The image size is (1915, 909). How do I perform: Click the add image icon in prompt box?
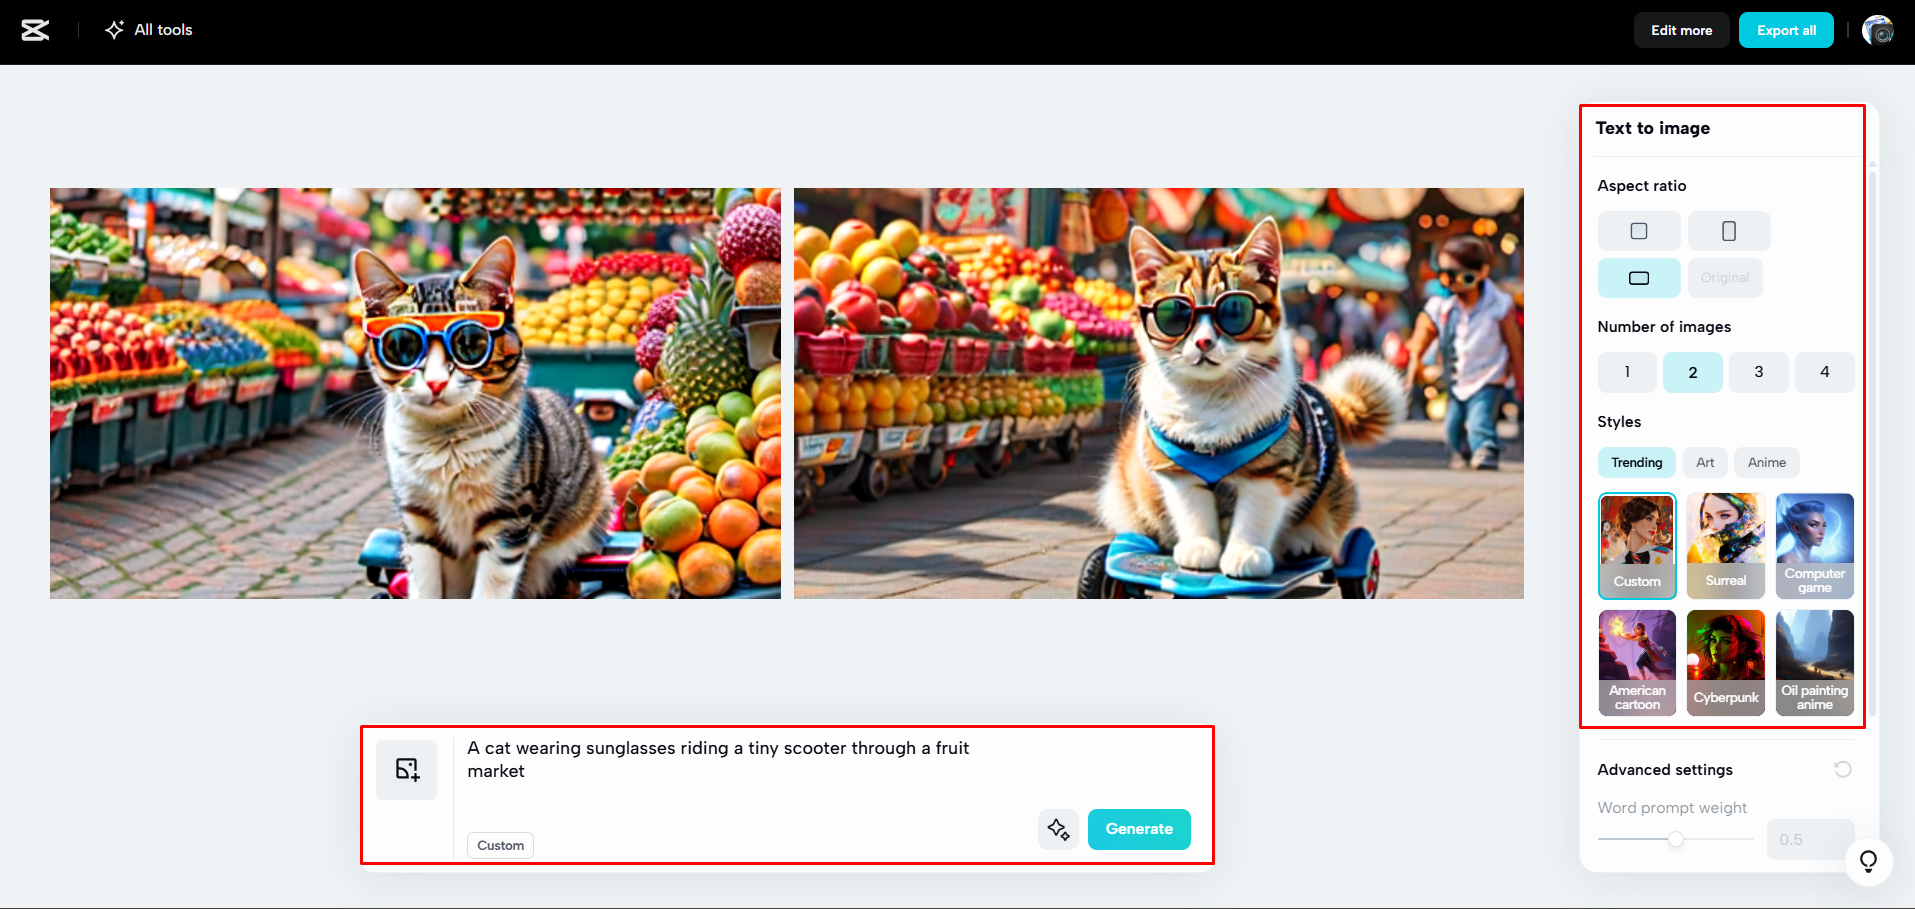406,769
